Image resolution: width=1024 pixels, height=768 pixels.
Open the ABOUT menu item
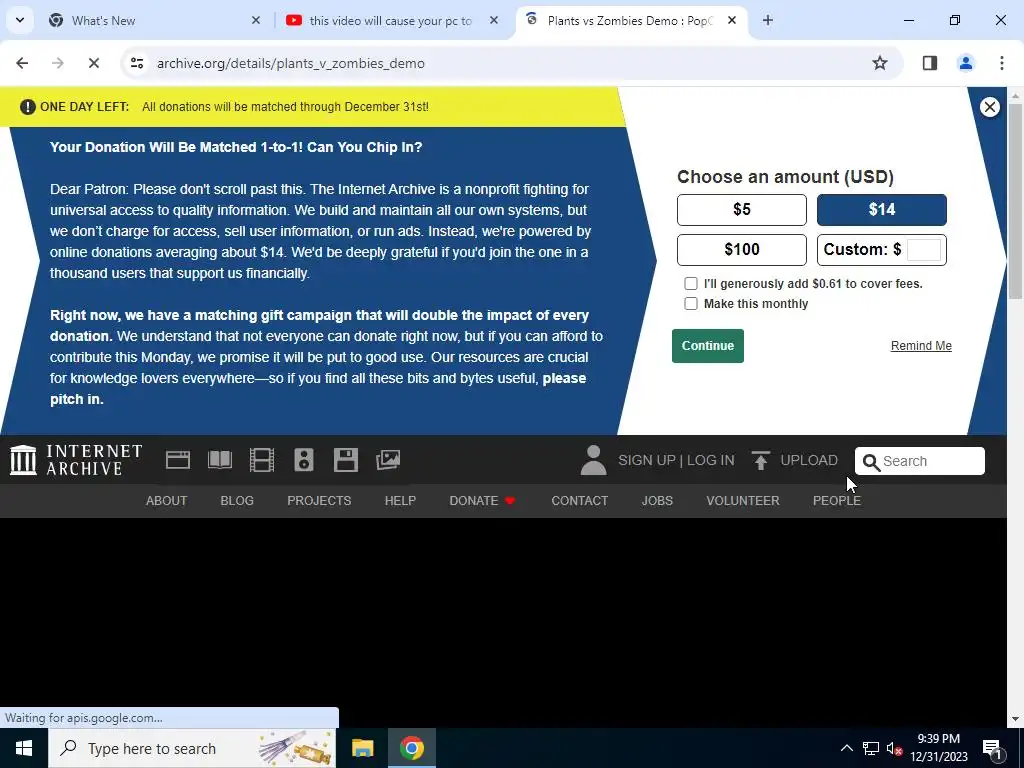pyautogui.click(x=166, y=501)
